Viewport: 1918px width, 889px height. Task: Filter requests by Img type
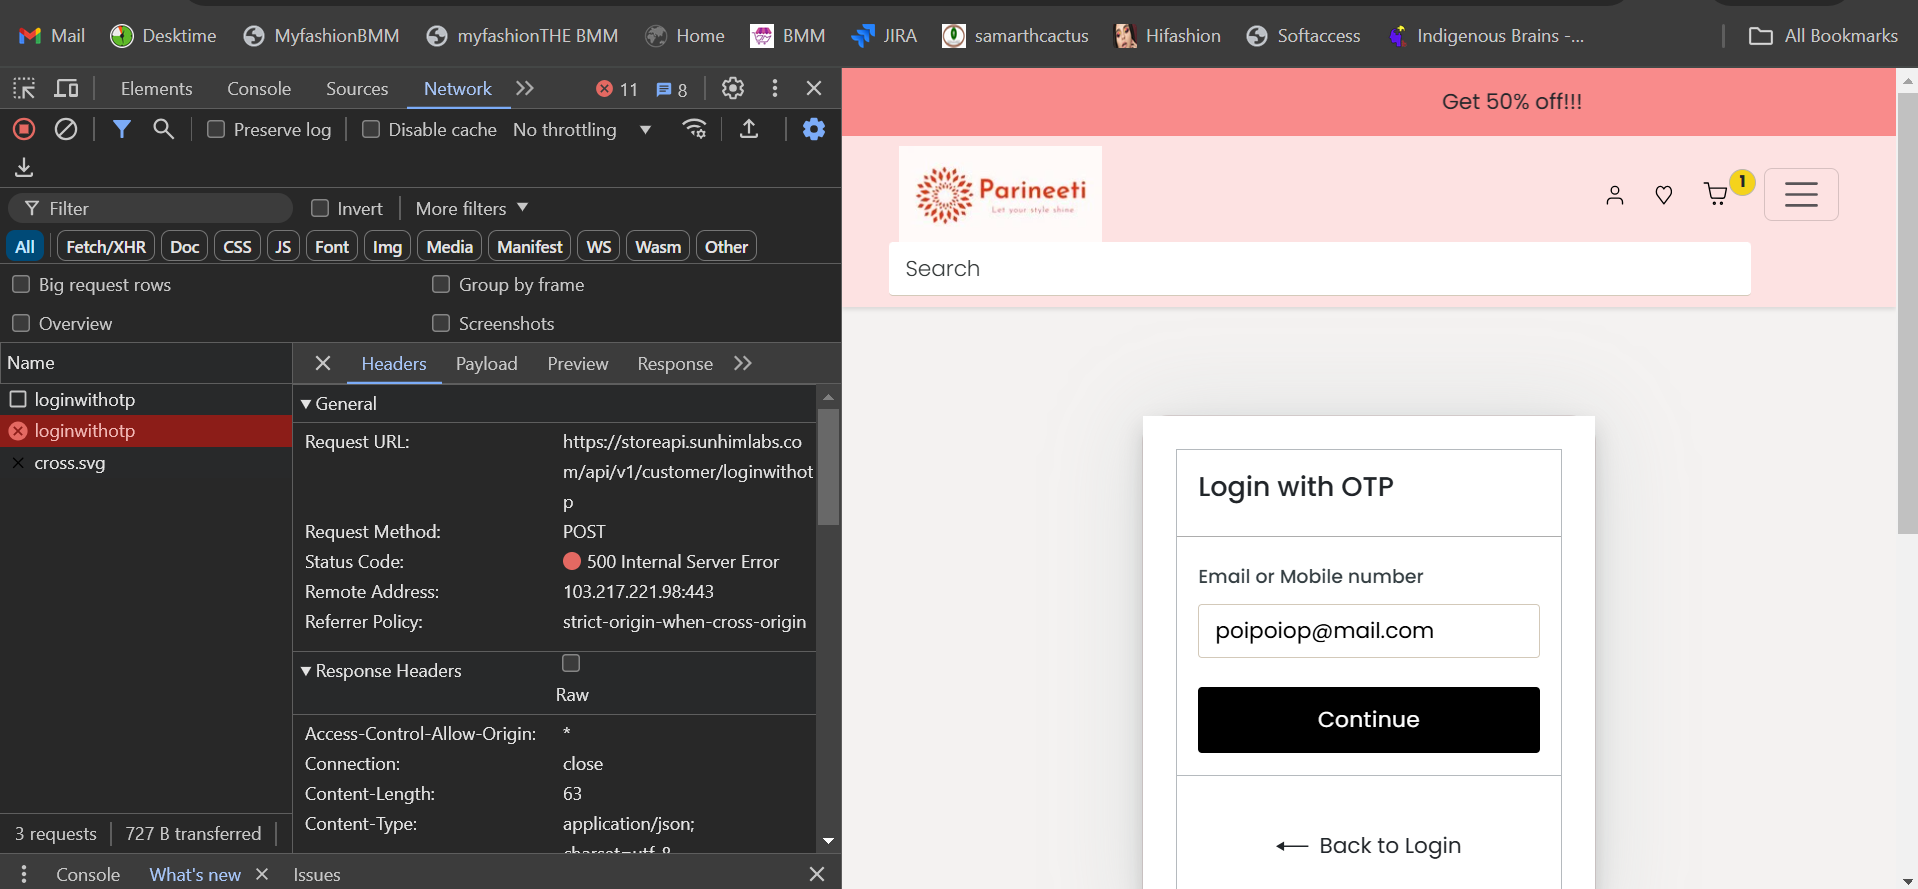(x=387, y=247)
